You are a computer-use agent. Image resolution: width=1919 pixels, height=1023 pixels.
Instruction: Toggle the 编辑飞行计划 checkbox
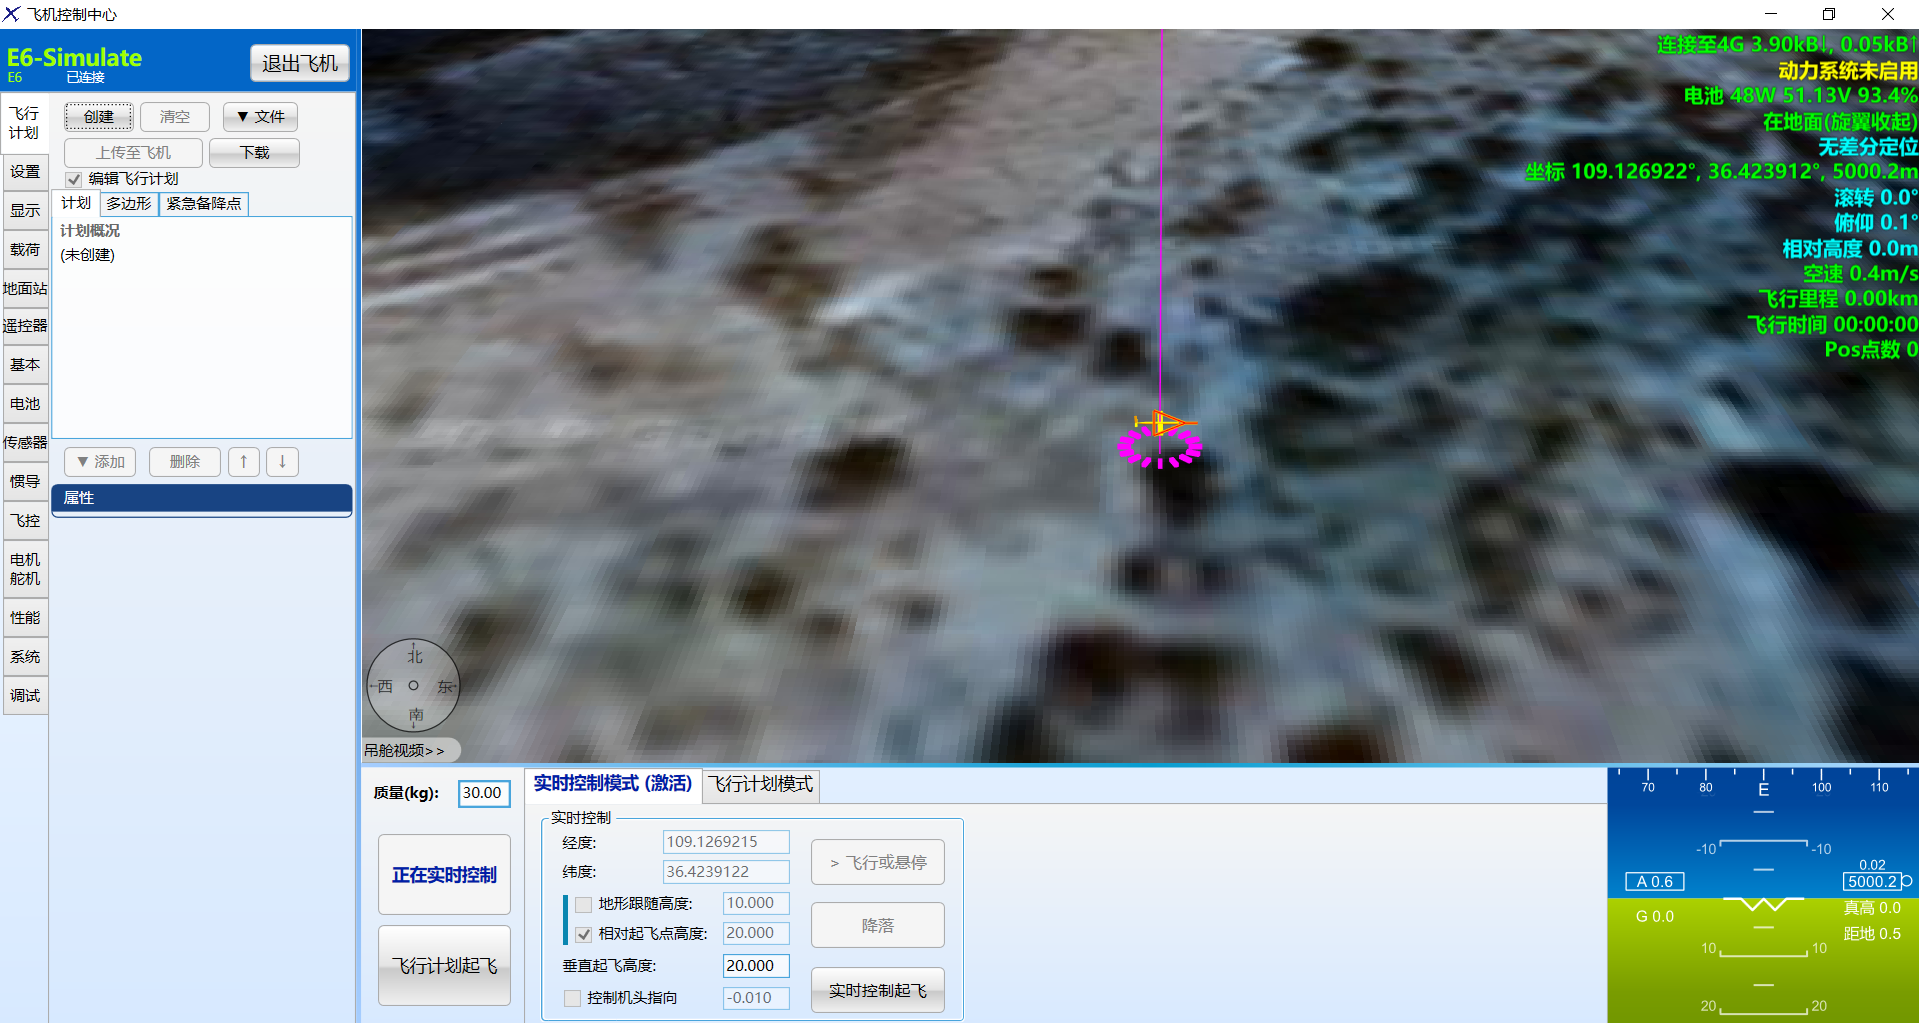pos(74,180)
